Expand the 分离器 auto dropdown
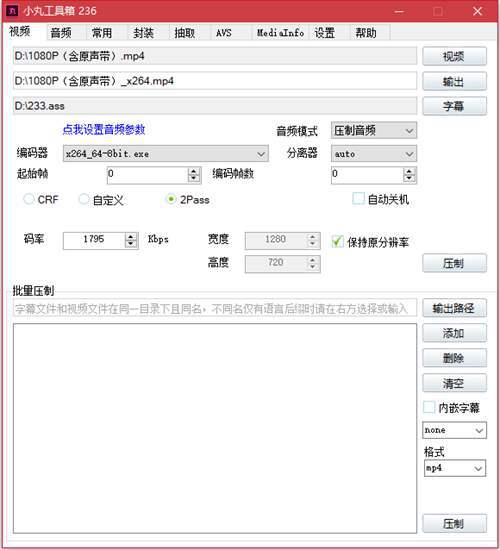This screenshot has width=500, height=550. coord(374,154)
